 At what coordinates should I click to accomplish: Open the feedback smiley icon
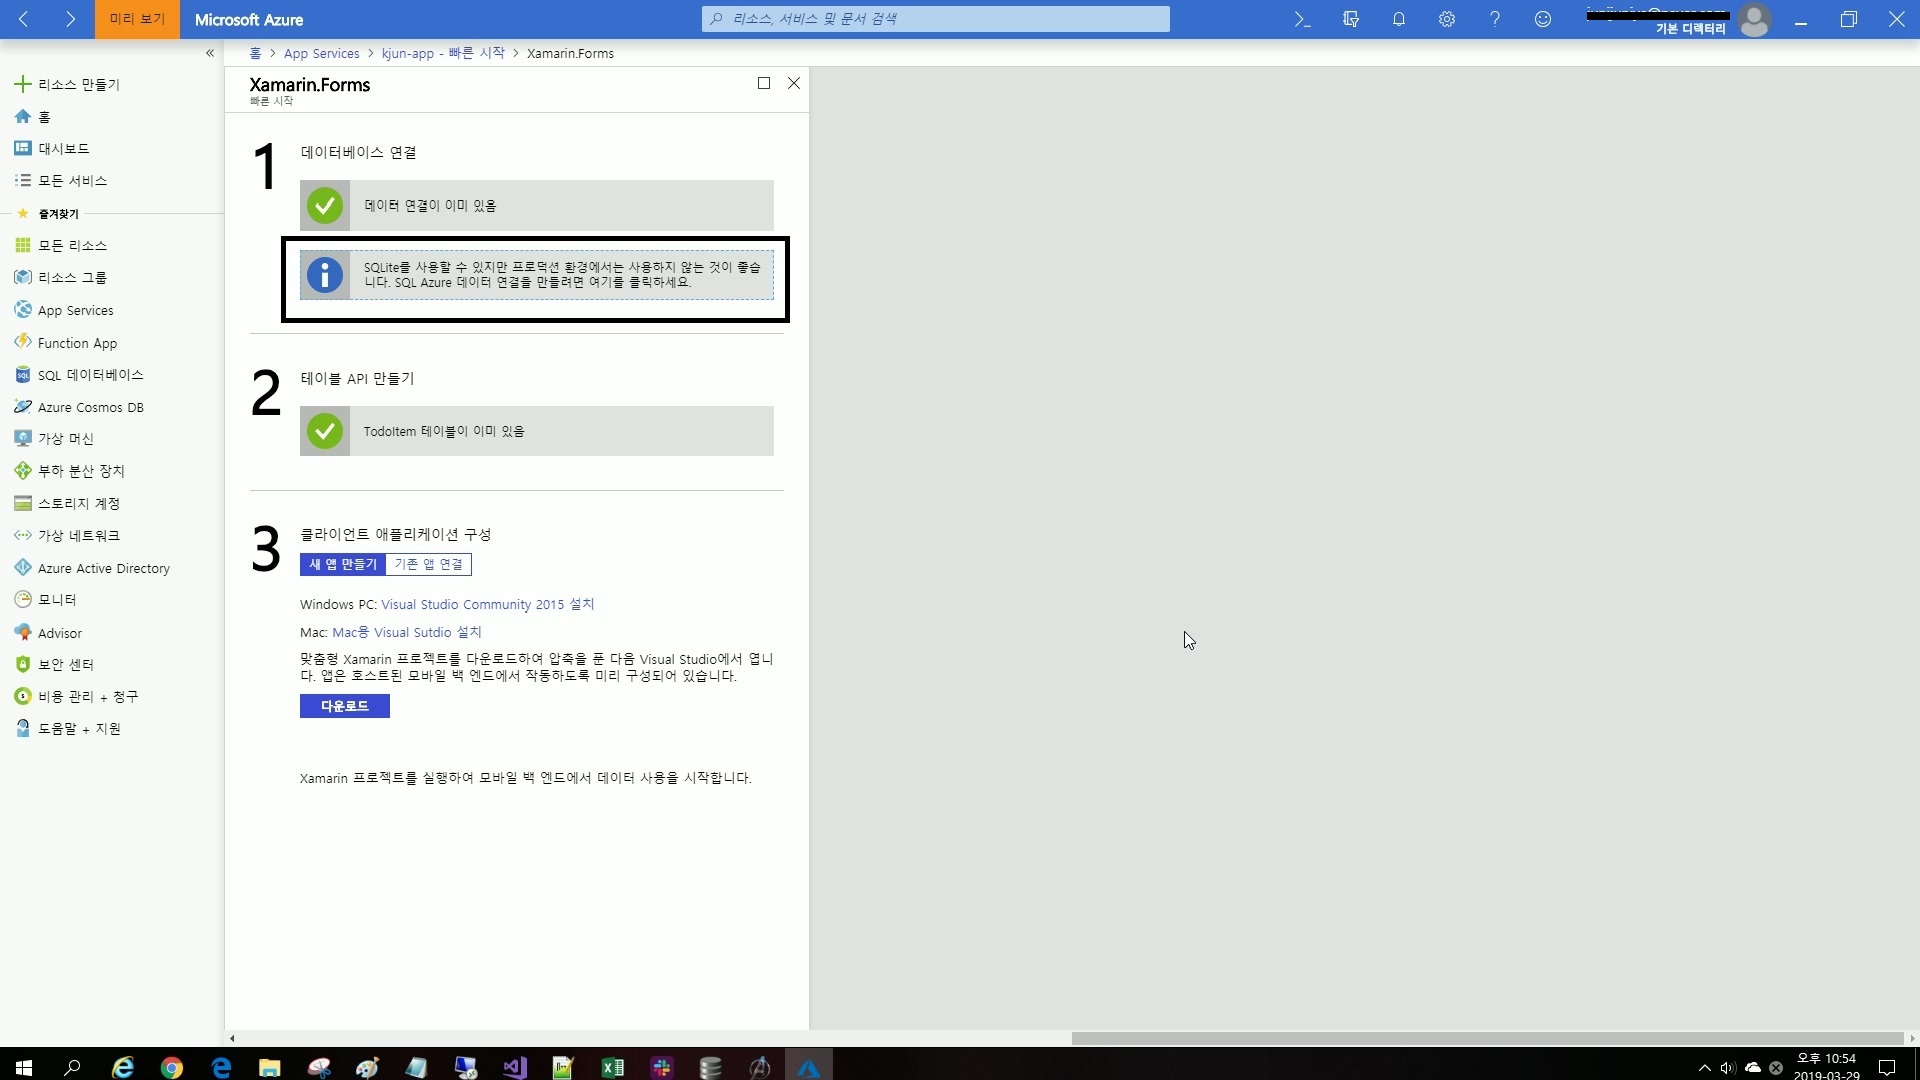tap(1543, 19)
